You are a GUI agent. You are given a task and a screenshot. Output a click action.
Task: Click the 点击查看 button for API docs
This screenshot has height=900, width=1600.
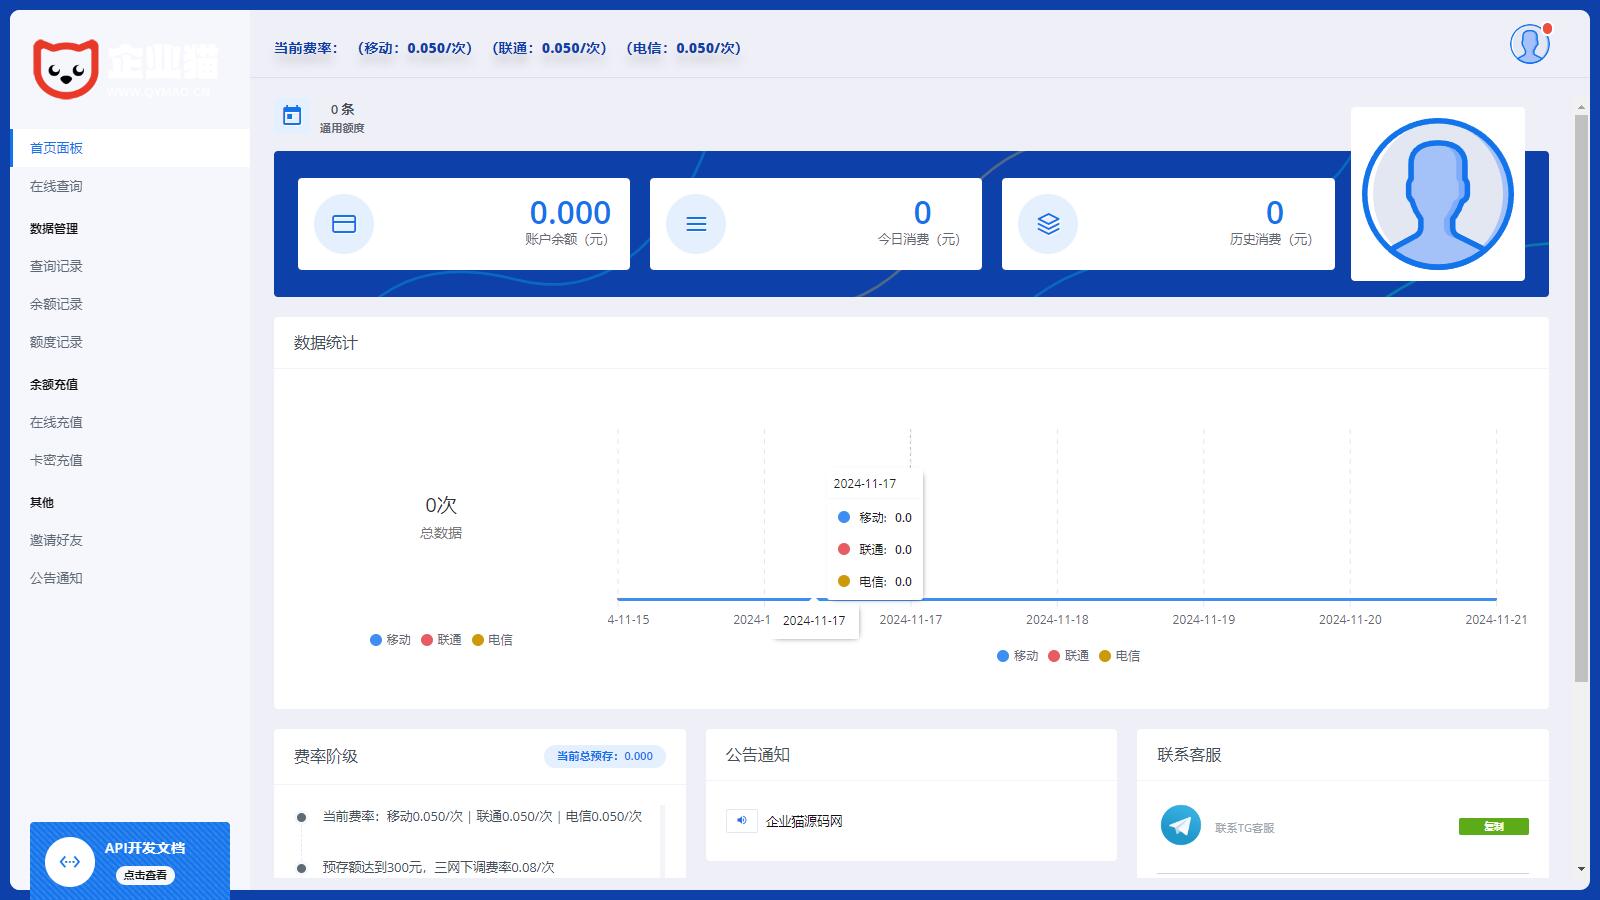(145, 875)
